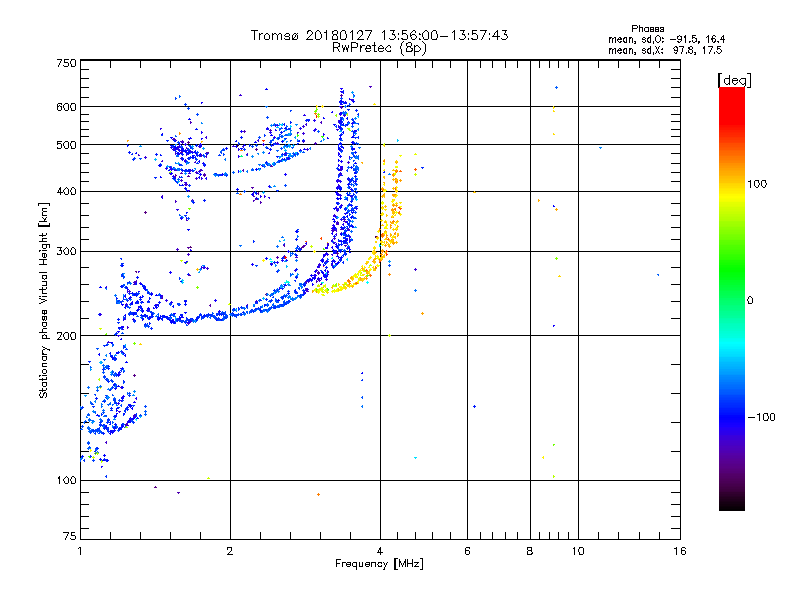Click the y-axis tick label '75'
The width and height of the screenshot is (800, 600).
click(x=70, y=536)
